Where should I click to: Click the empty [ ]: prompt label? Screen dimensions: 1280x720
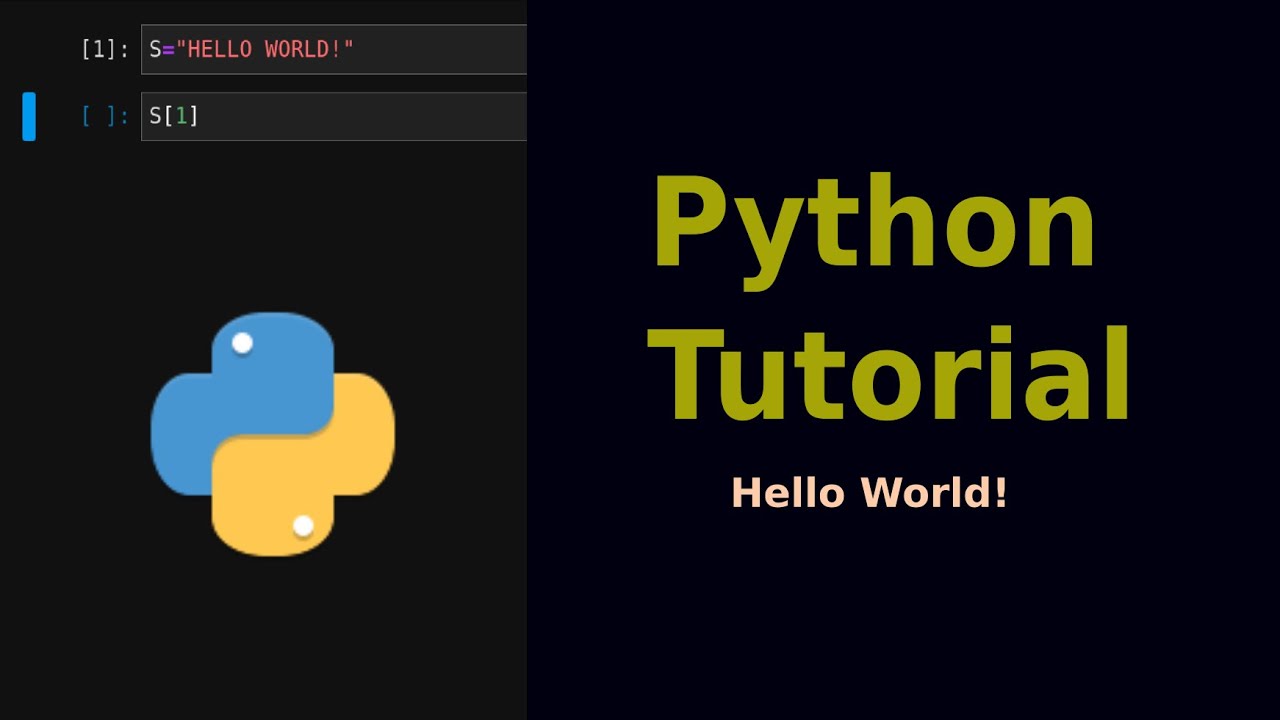point(105,116)
